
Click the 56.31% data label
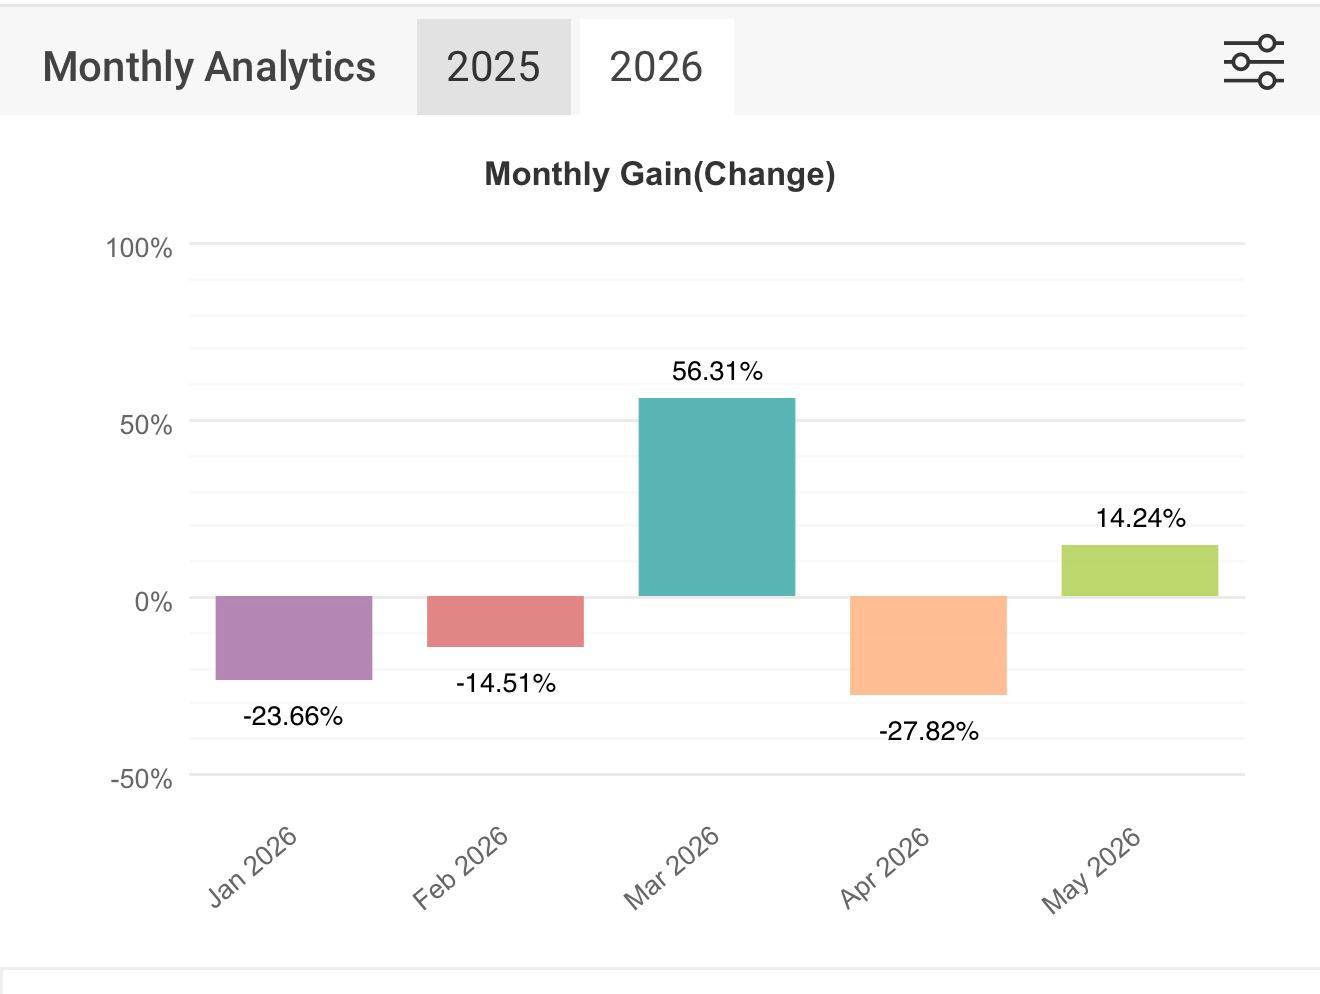[x=717, y=371]
